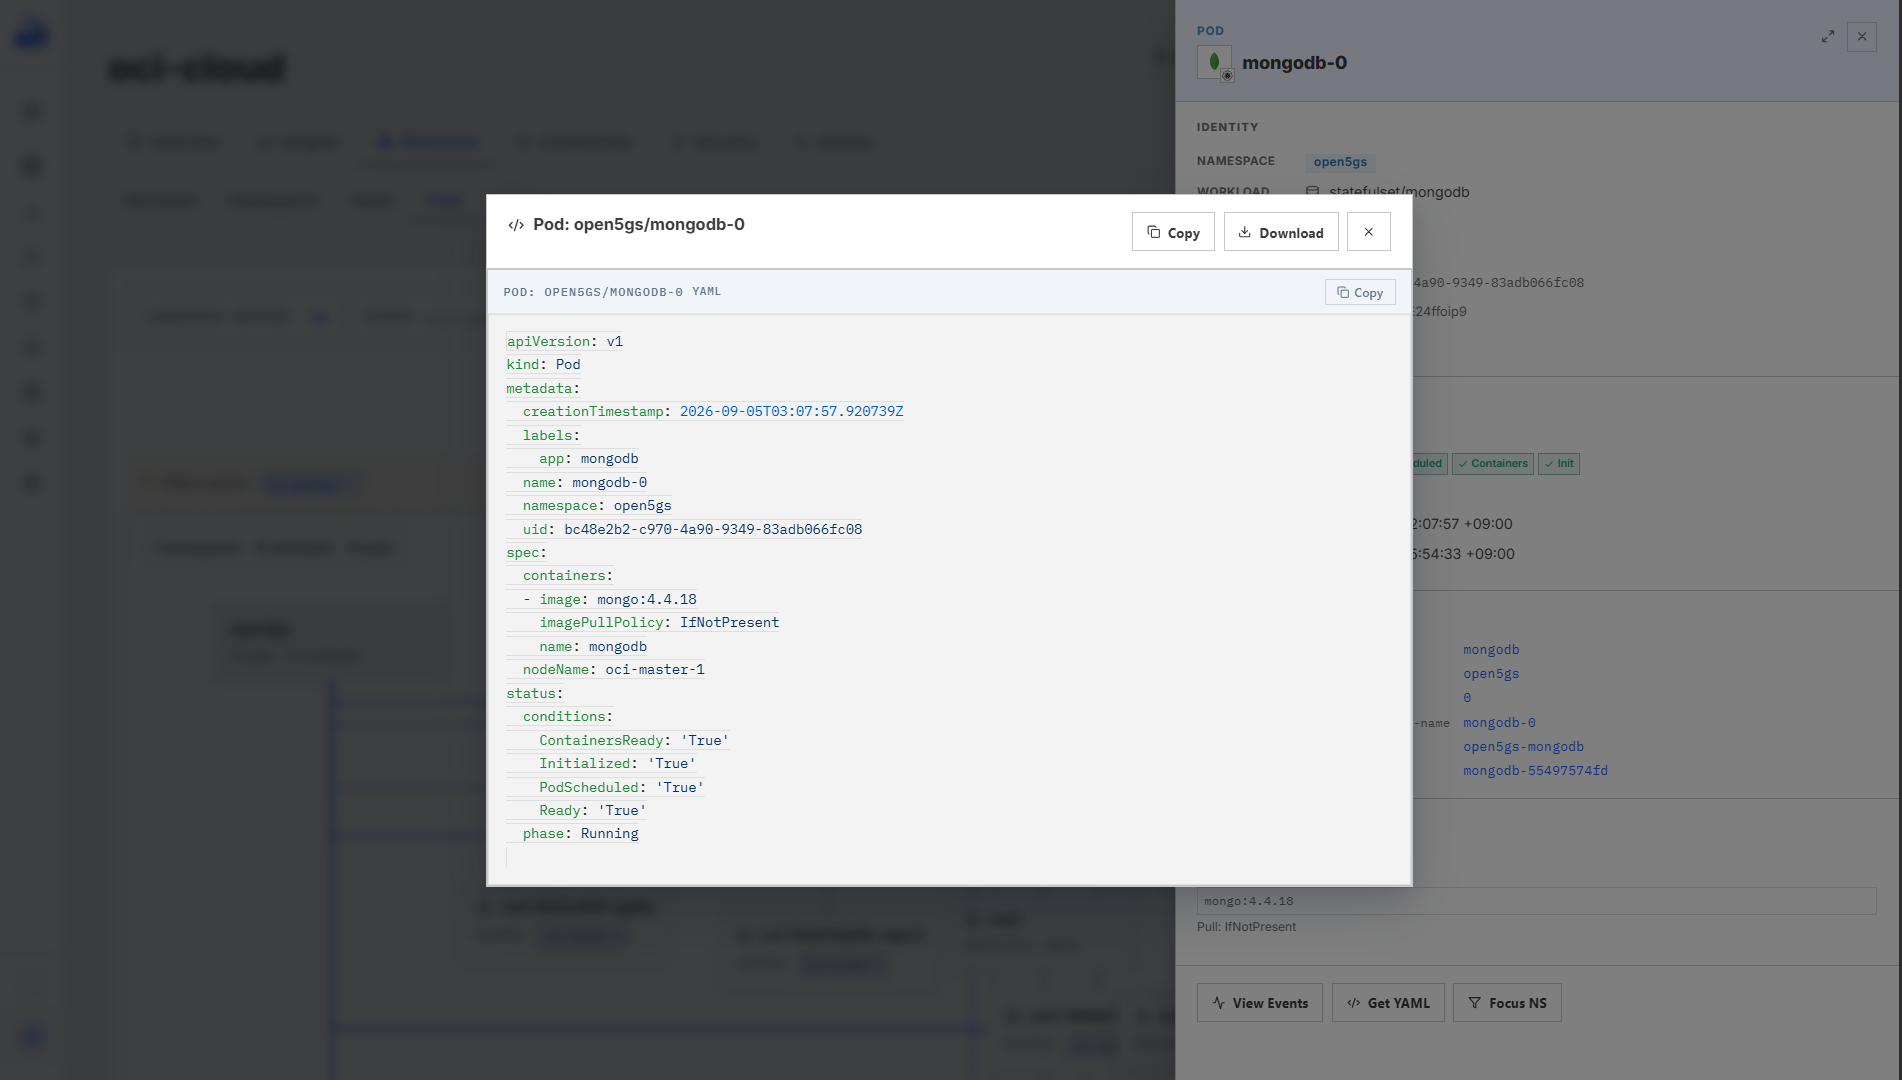Viewport: 1902px width, 1080px height.
Task: Close the Pod YAML dialog
Action: pyautogui.click(x=1369, y=232)
